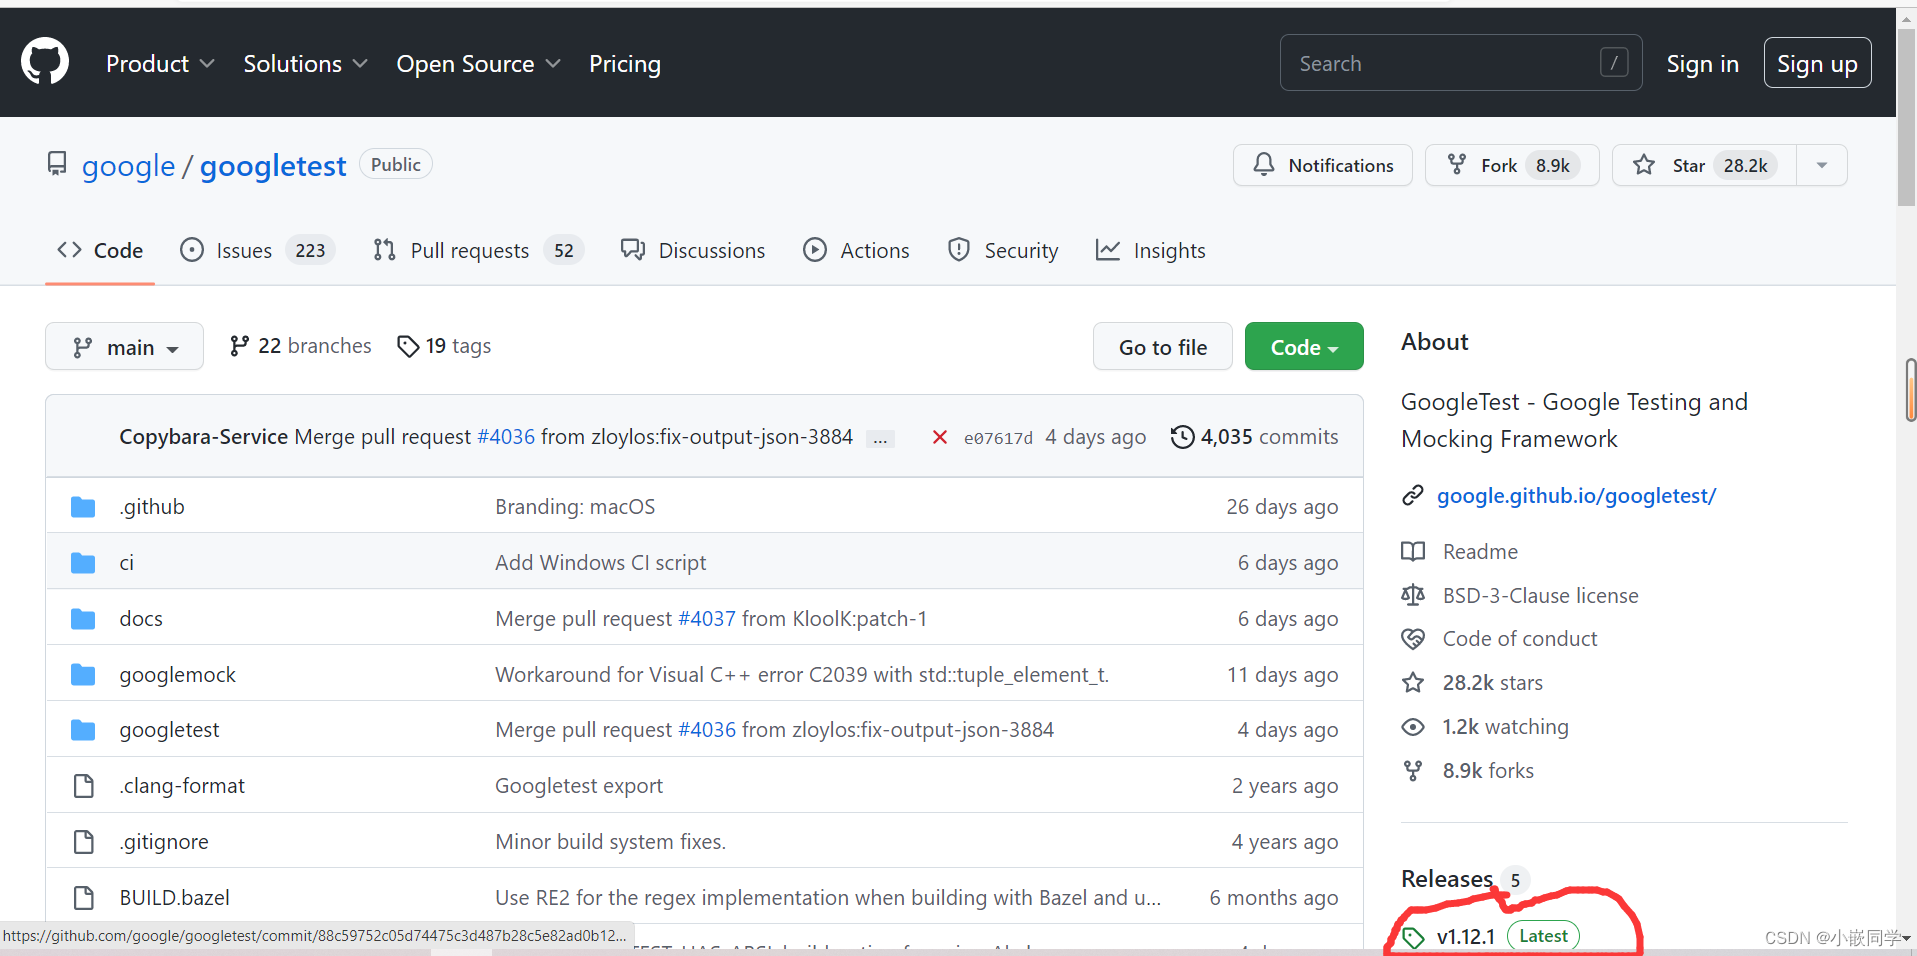The width and height of the screenshot is (1917, 956).
Task: Open the BUILD.bazel file name
Action: pos(174,898)
